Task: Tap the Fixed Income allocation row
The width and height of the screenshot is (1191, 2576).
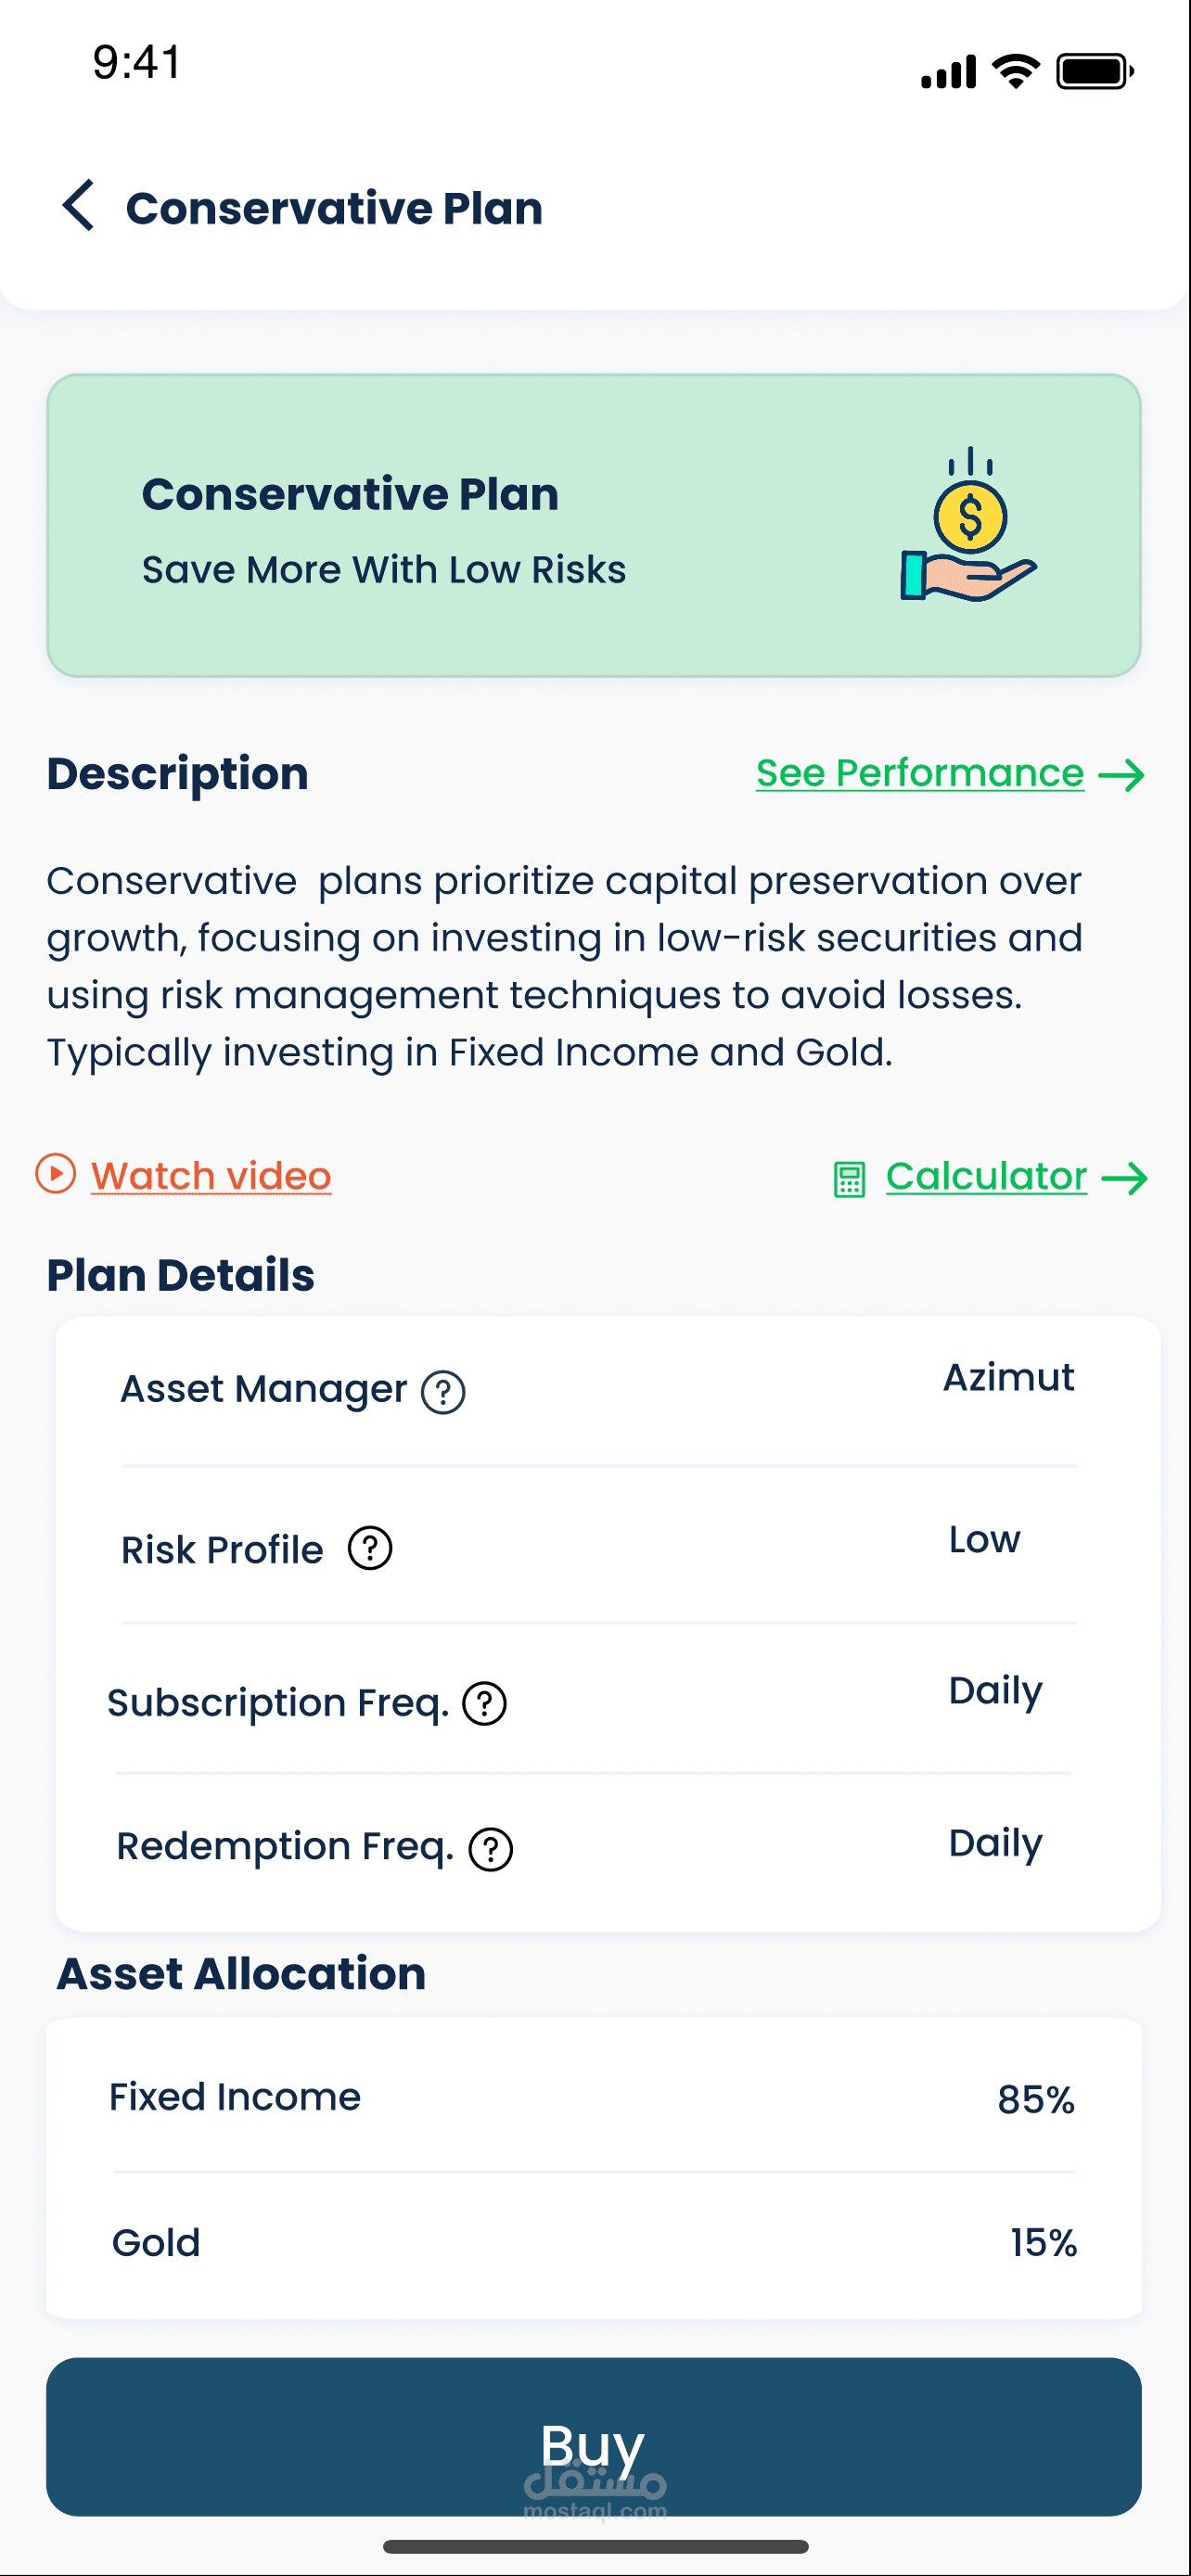Action: click(x=593, y=2097)
